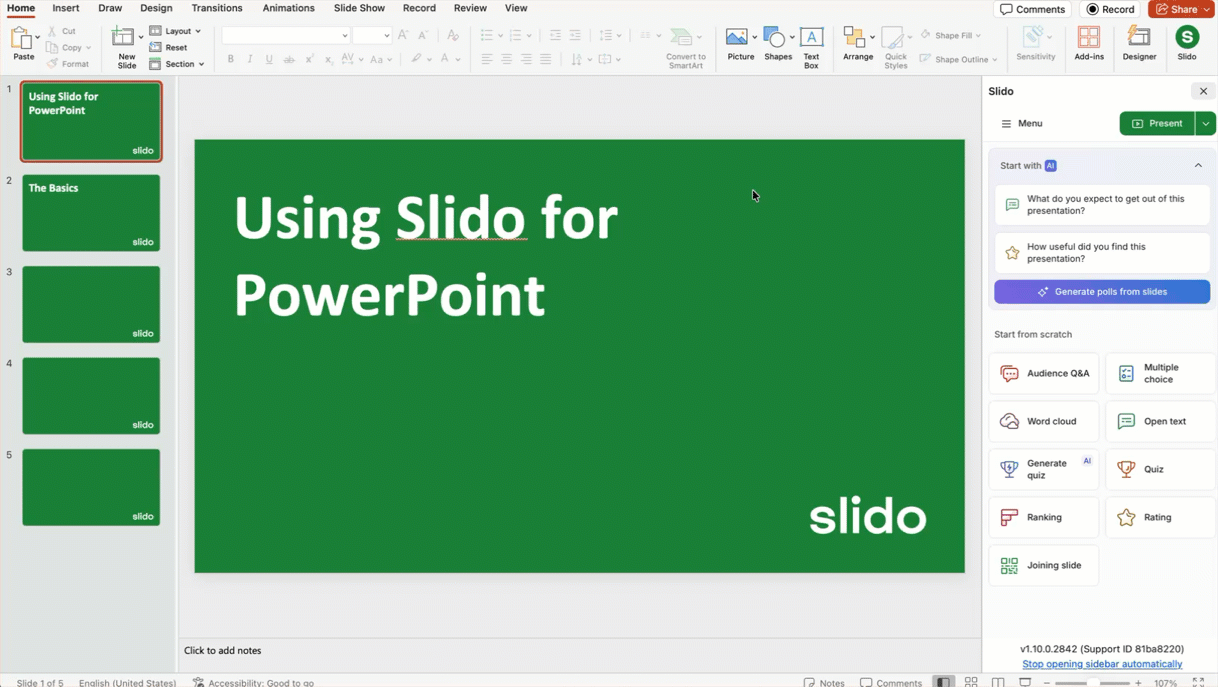Toggle Notes pane in status bar
This screenshot has height=687, width=1218.
pos(824,682)
